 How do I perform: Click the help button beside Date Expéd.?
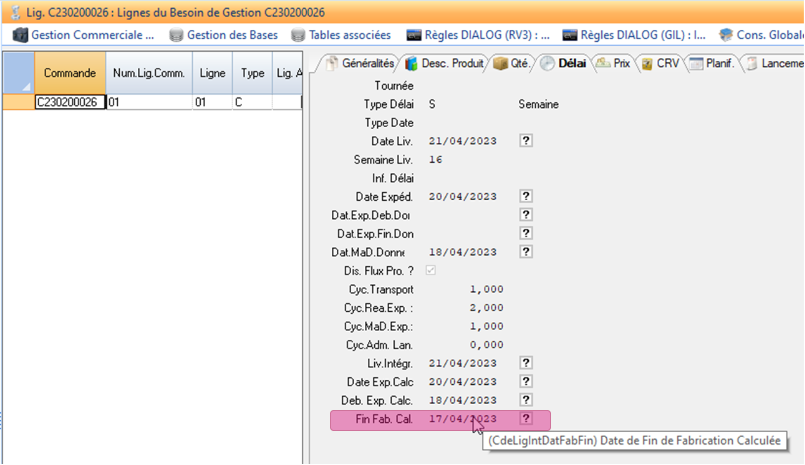point(526,196)
